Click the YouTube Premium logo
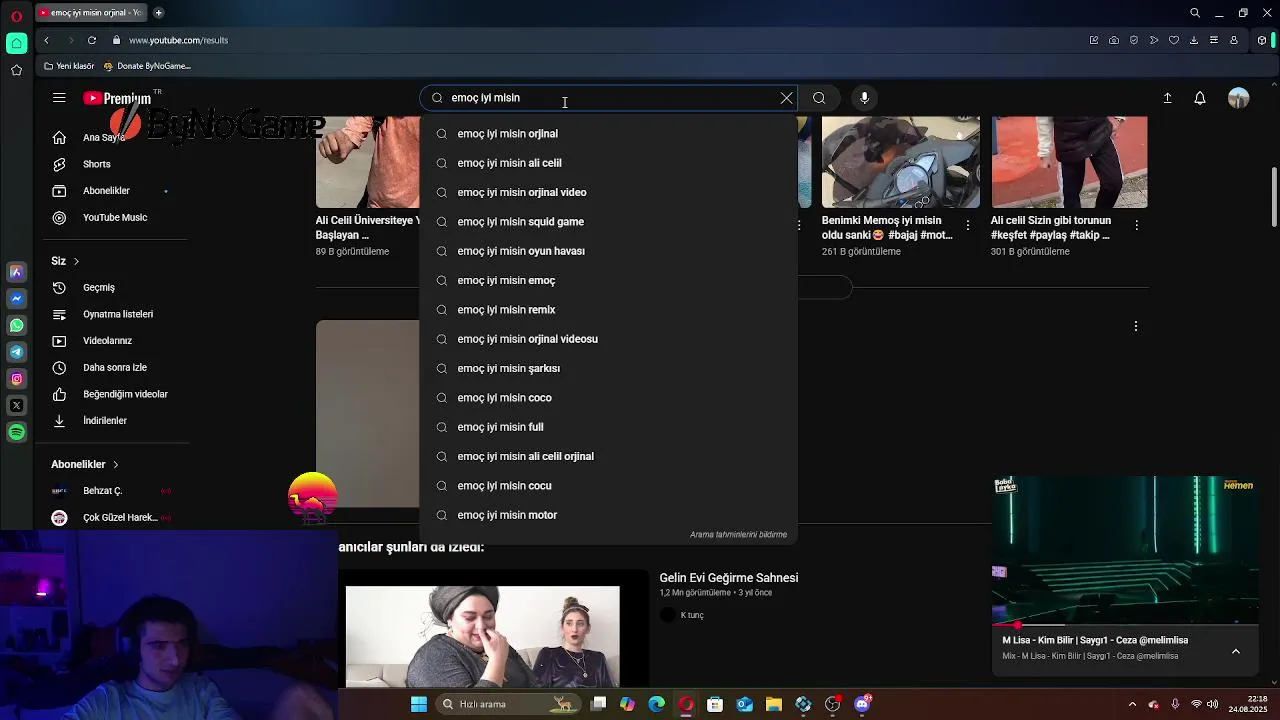 pyautogui.click(x=117, y=98)
